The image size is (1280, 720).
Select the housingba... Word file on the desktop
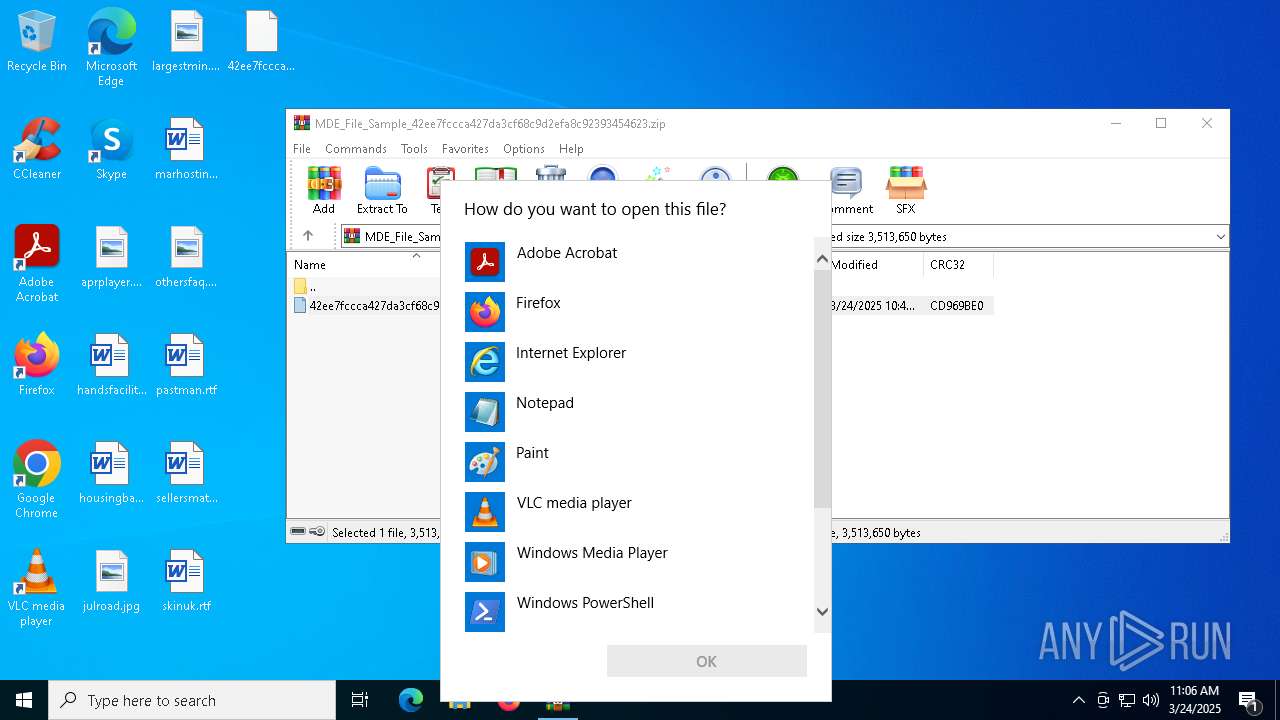[111, 474]
